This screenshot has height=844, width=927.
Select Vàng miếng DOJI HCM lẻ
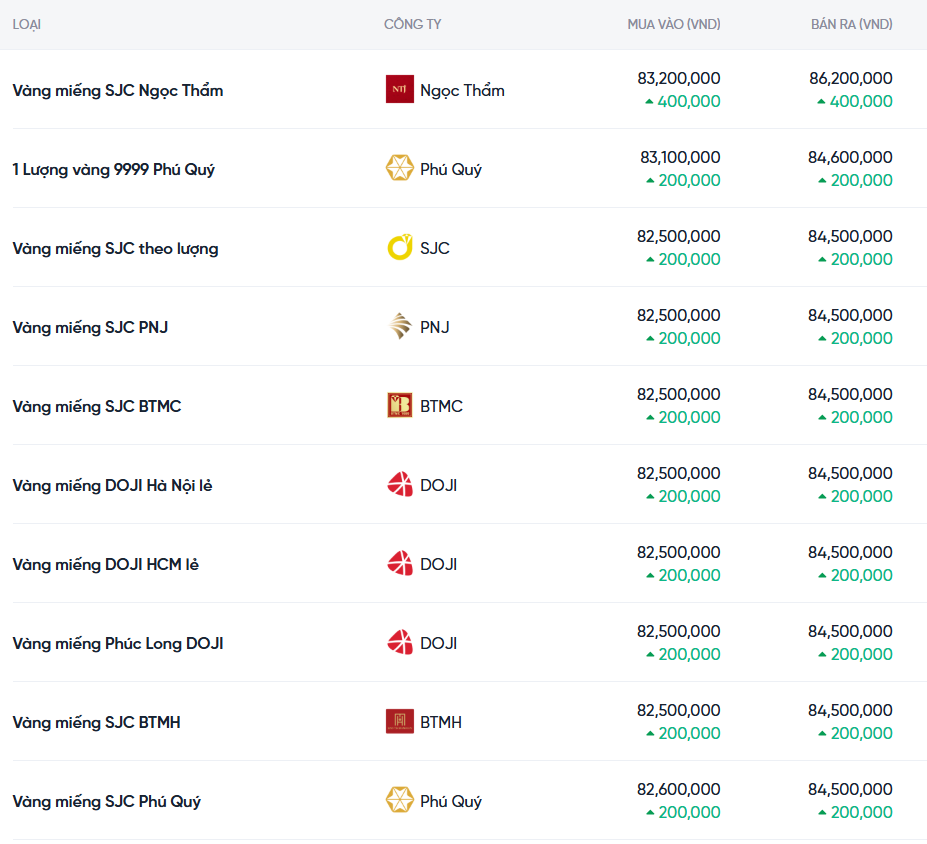pos(105,564)
